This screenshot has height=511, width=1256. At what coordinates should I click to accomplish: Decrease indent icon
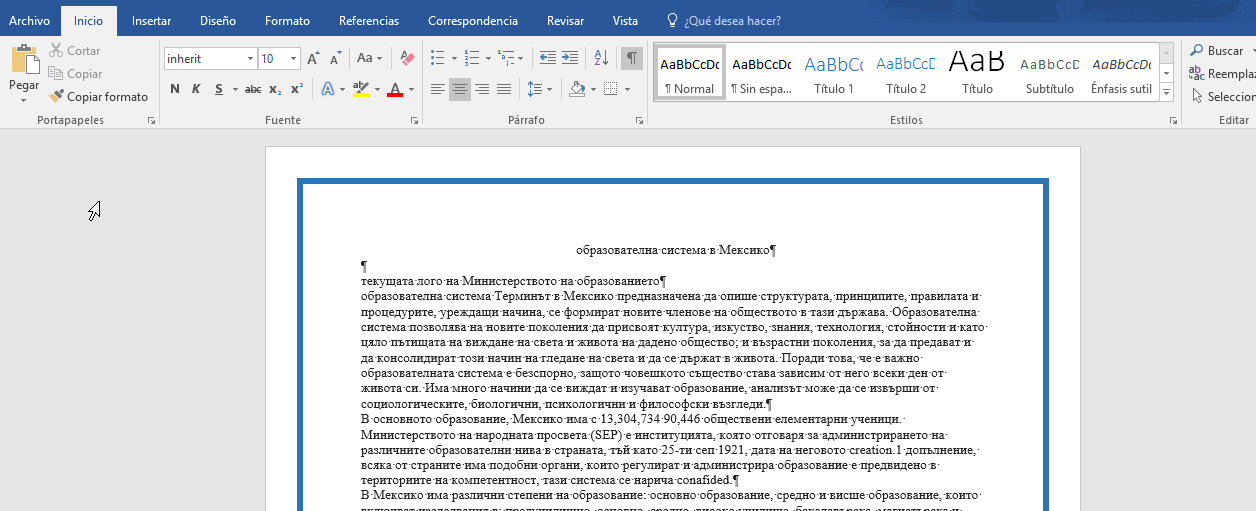[547, 58]
